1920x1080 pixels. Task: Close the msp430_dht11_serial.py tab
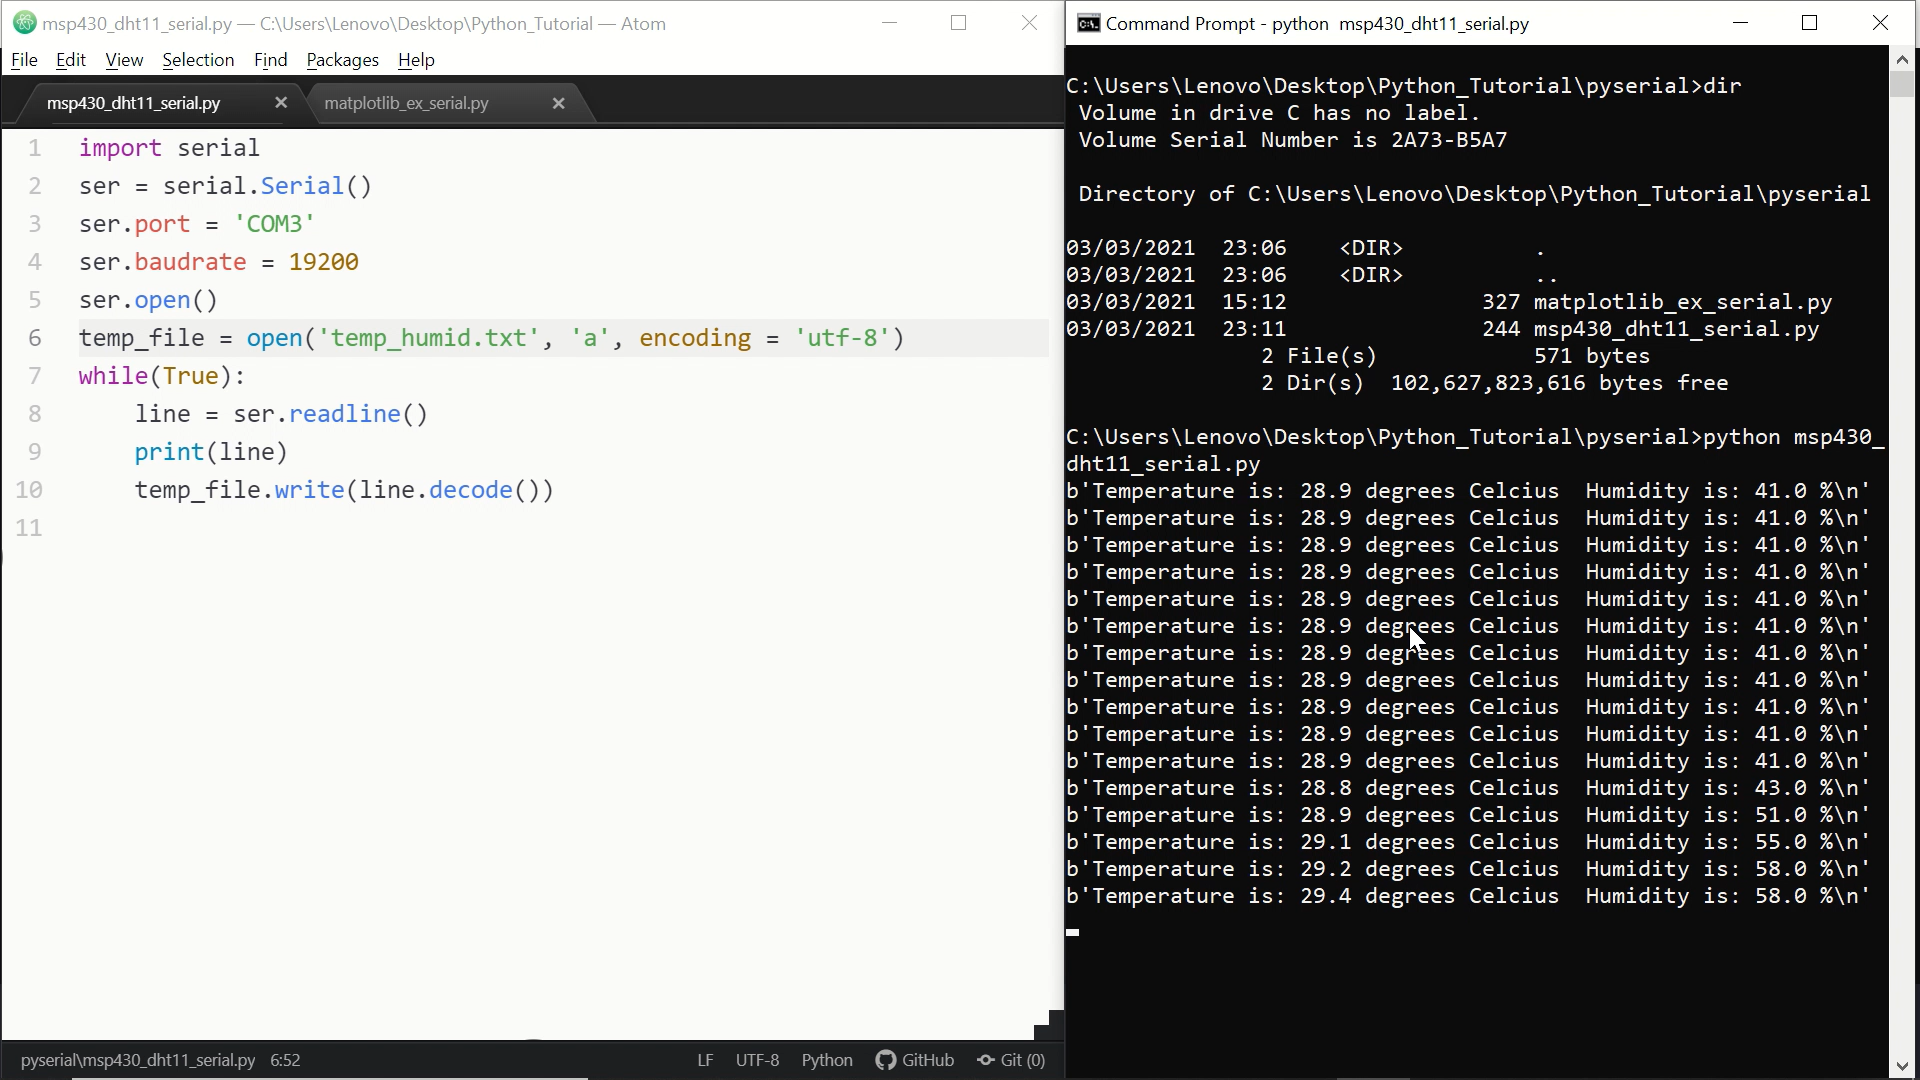(281, 102)
